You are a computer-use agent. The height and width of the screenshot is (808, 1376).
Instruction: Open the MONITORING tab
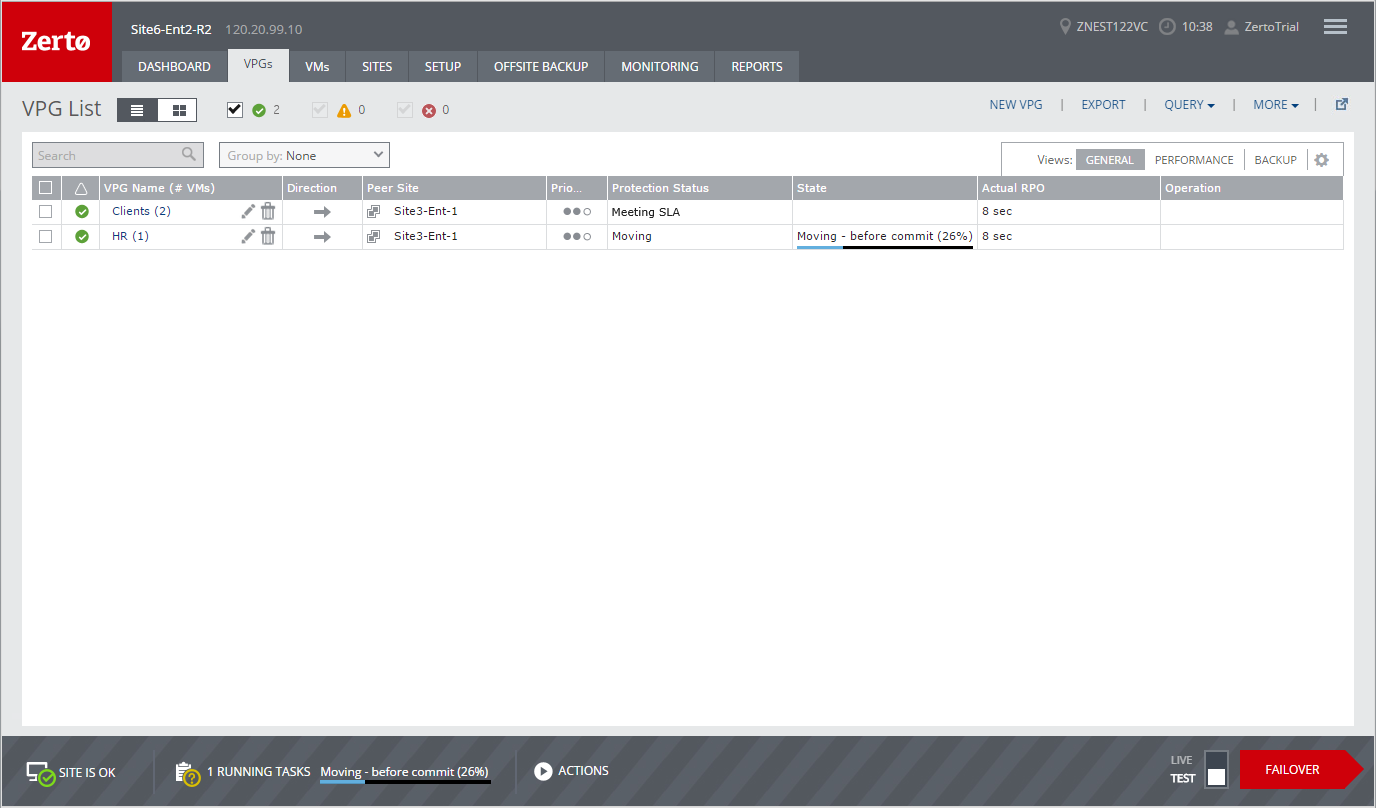click(x=660, y=66)
